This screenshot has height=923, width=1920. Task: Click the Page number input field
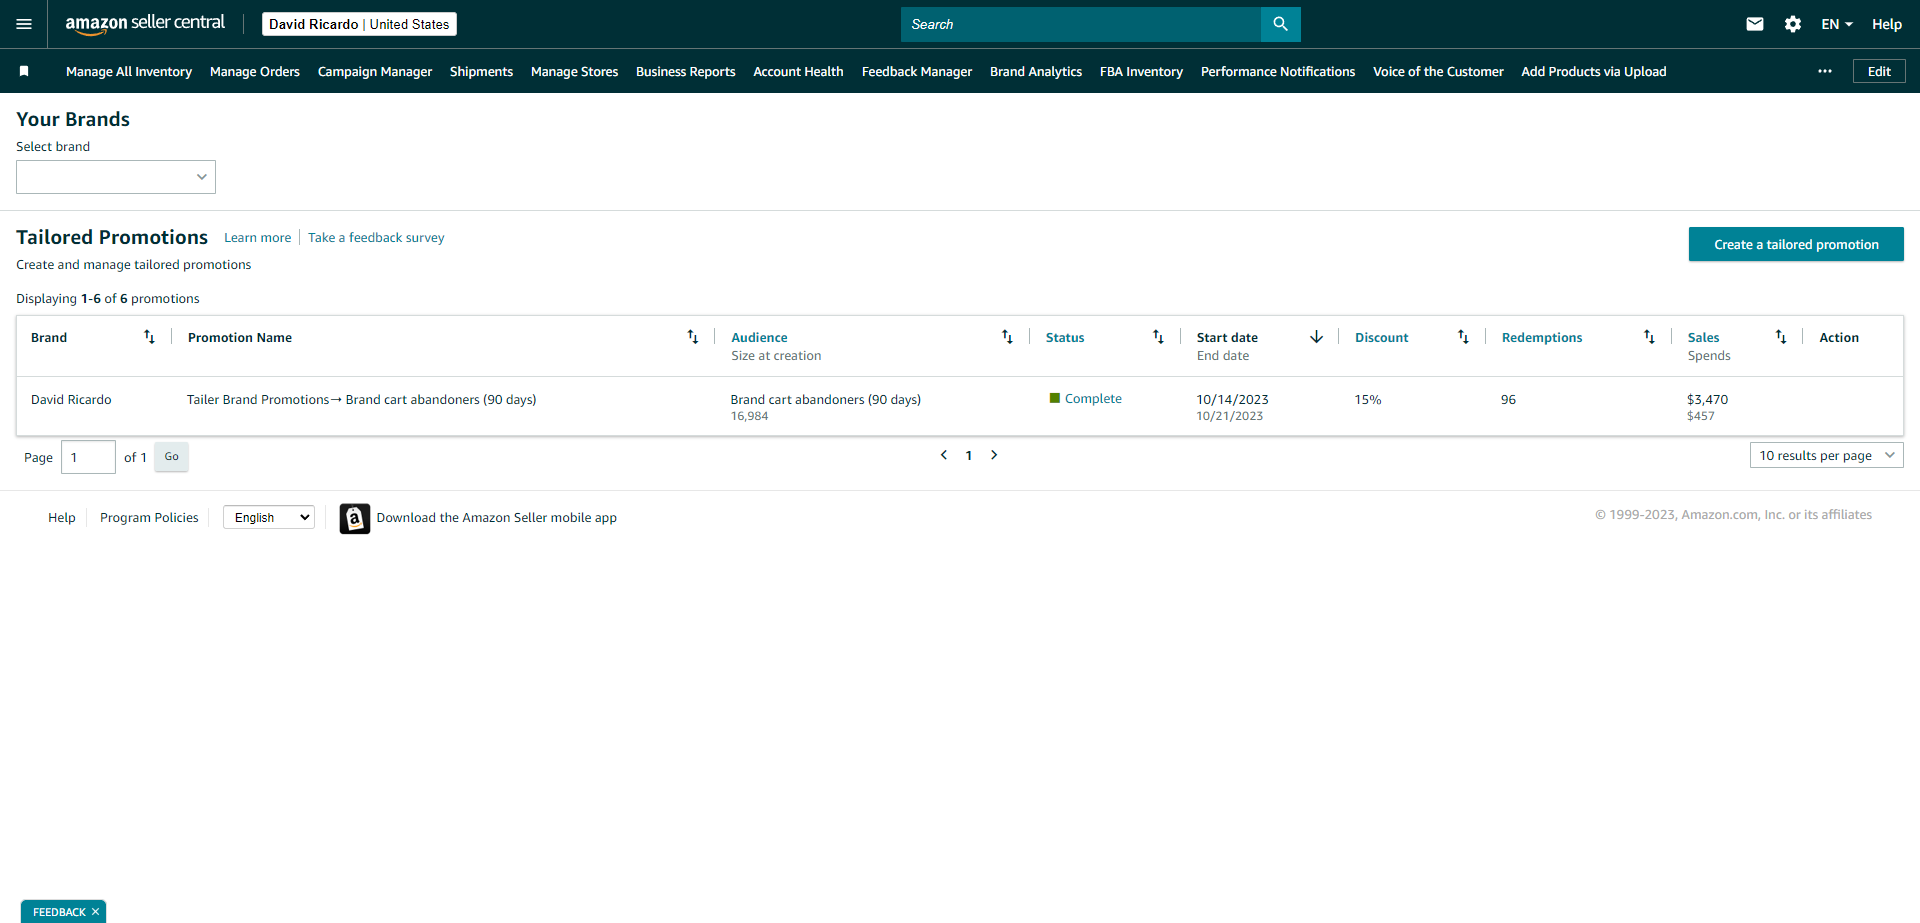click(88, 457)
